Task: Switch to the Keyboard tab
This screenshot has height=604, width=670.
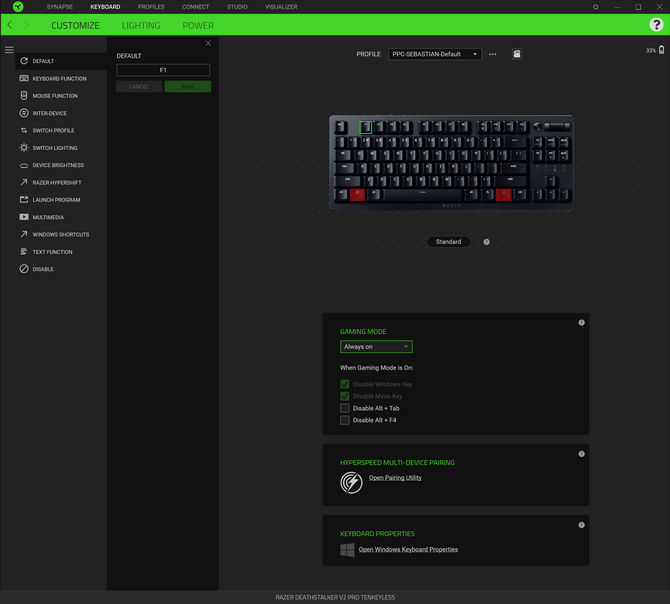Action: (x=105, y=7)
